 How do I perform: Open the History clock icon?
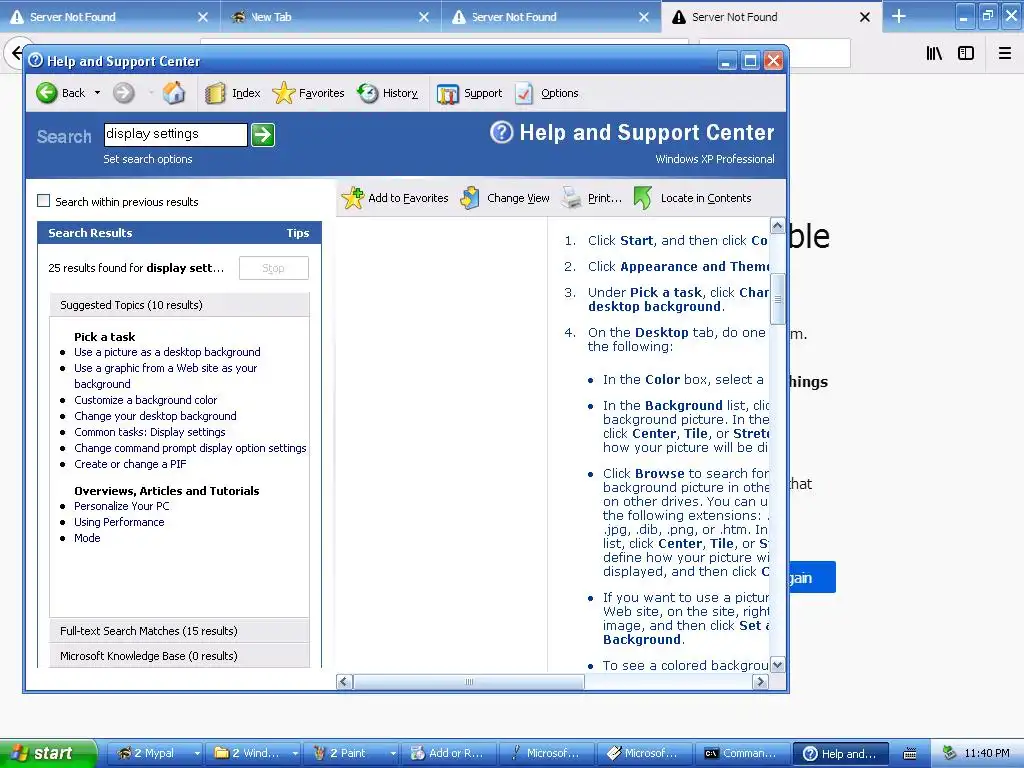tap(368, 93)
